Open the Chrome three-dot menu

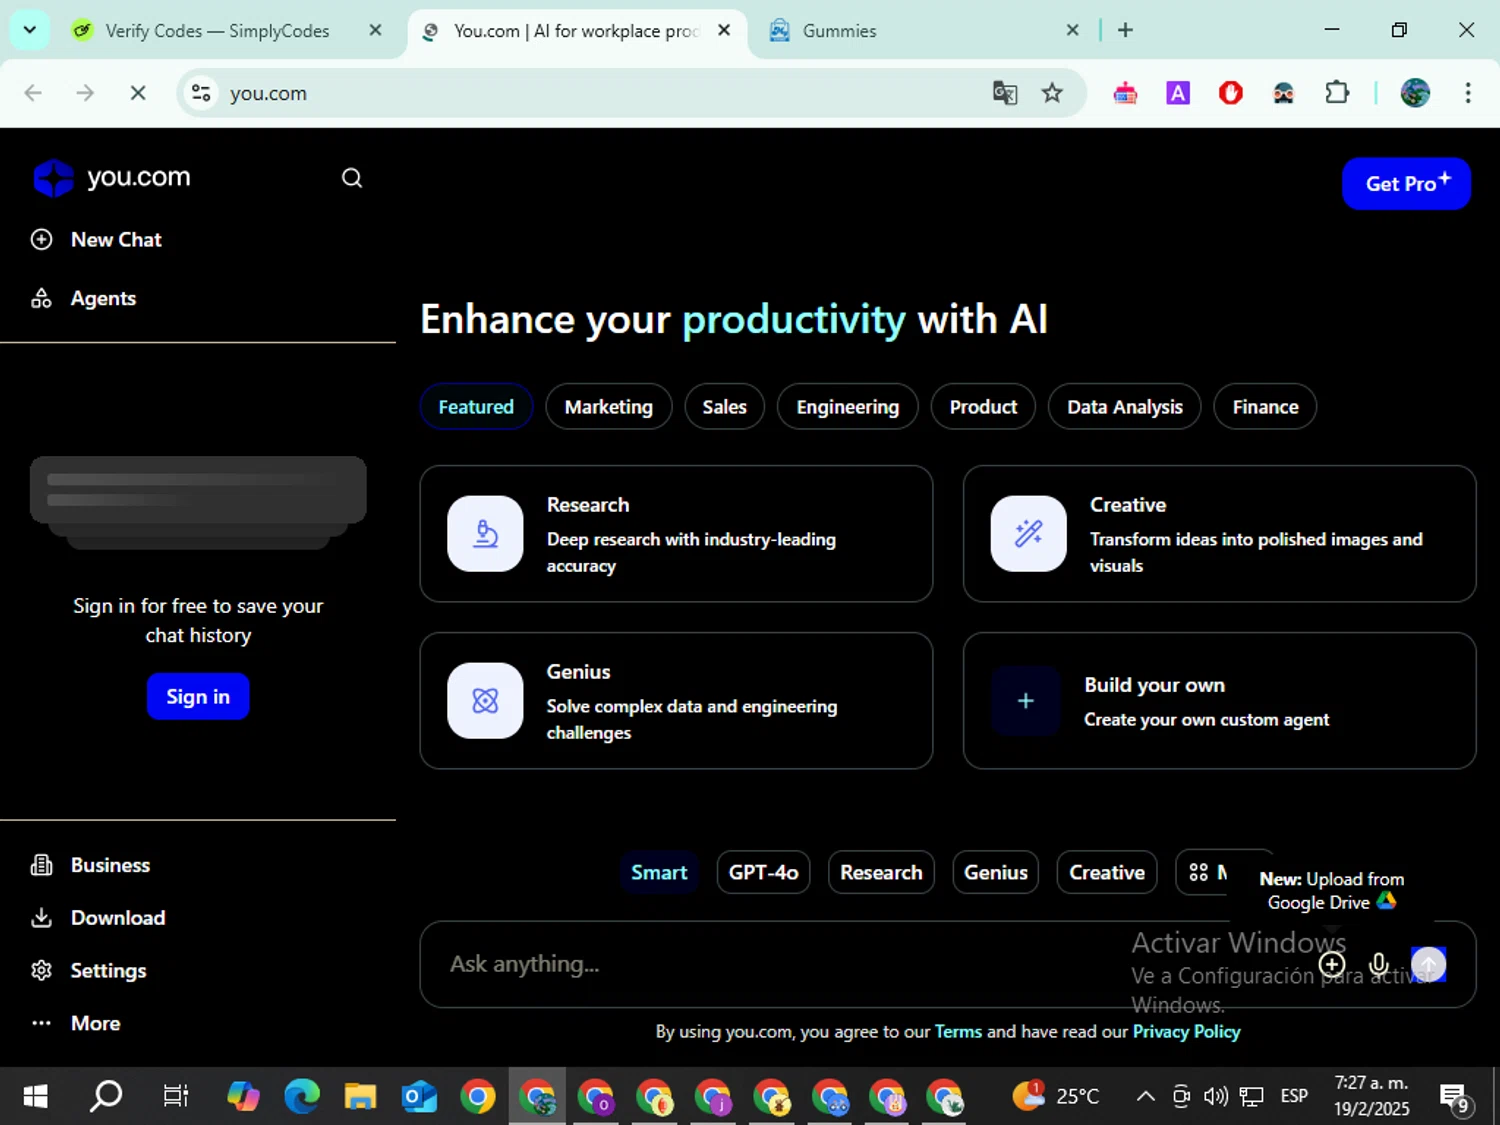coord(1468,93)
